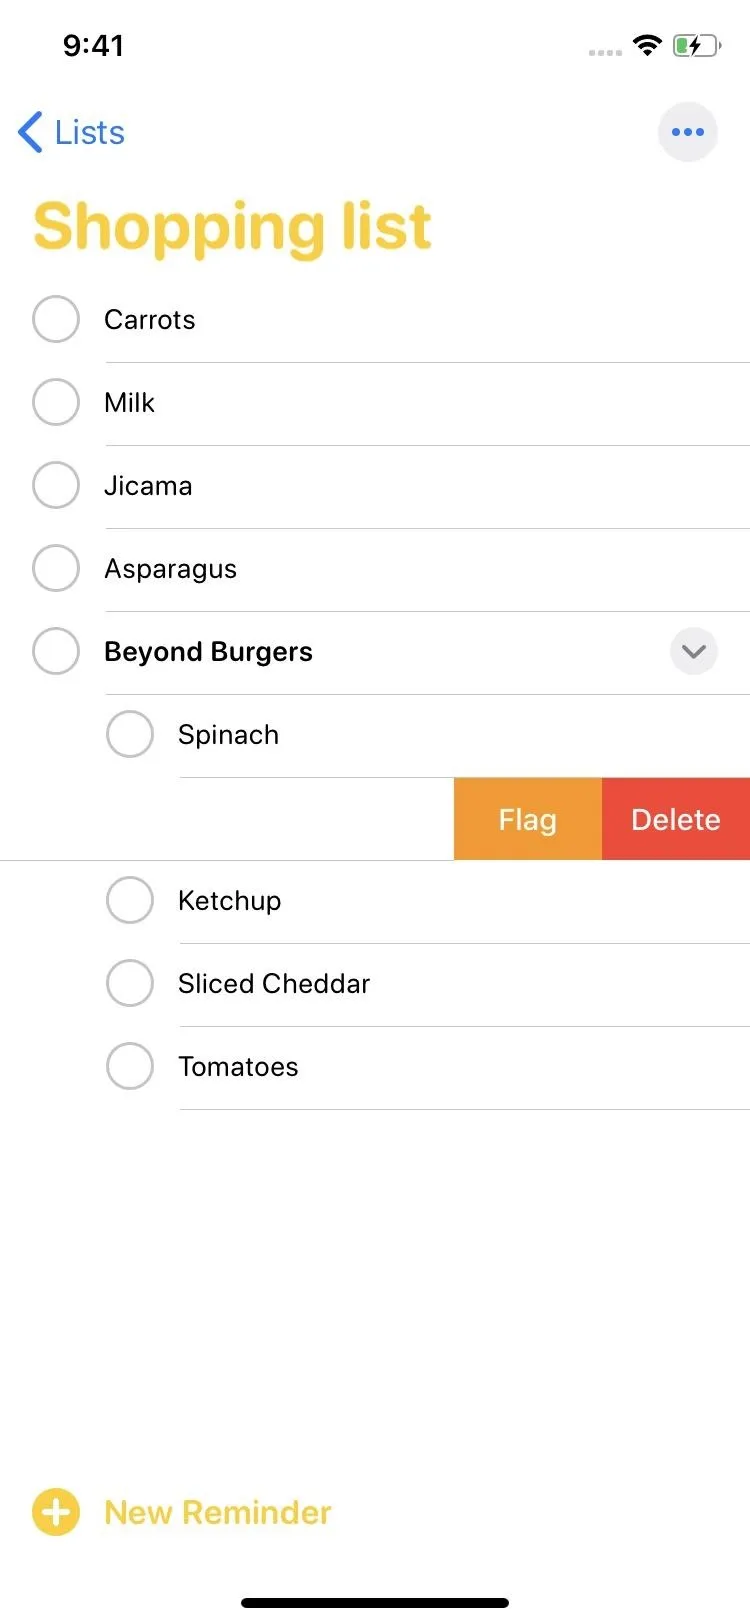Tap the Shopping list title
Screen dimensions: 750x1624
point(232,228)
